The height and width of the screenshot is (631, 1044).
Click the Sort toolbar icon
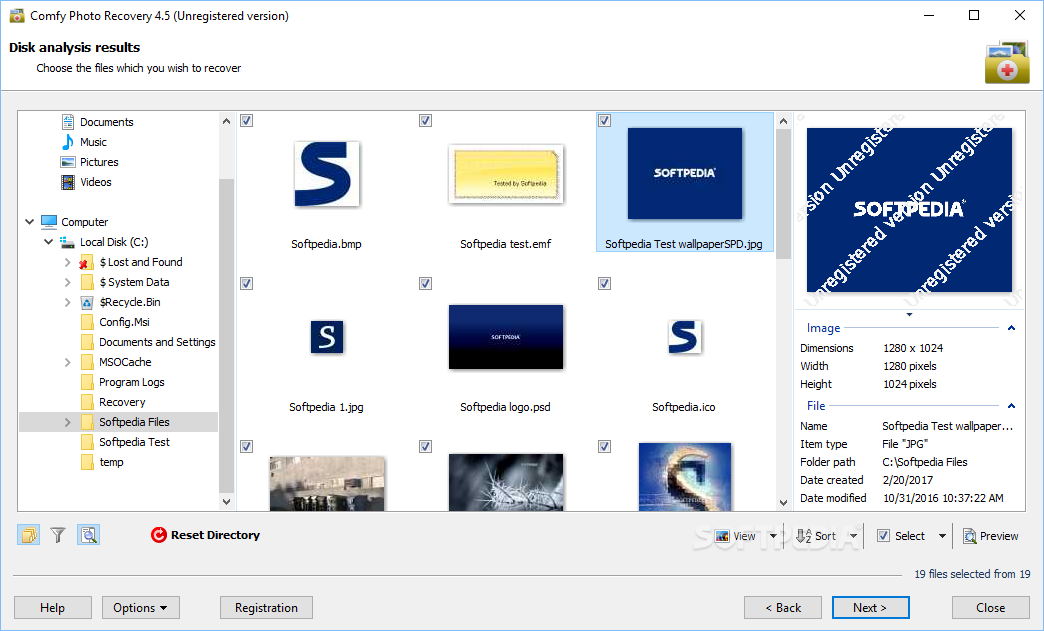click(804, 536)
